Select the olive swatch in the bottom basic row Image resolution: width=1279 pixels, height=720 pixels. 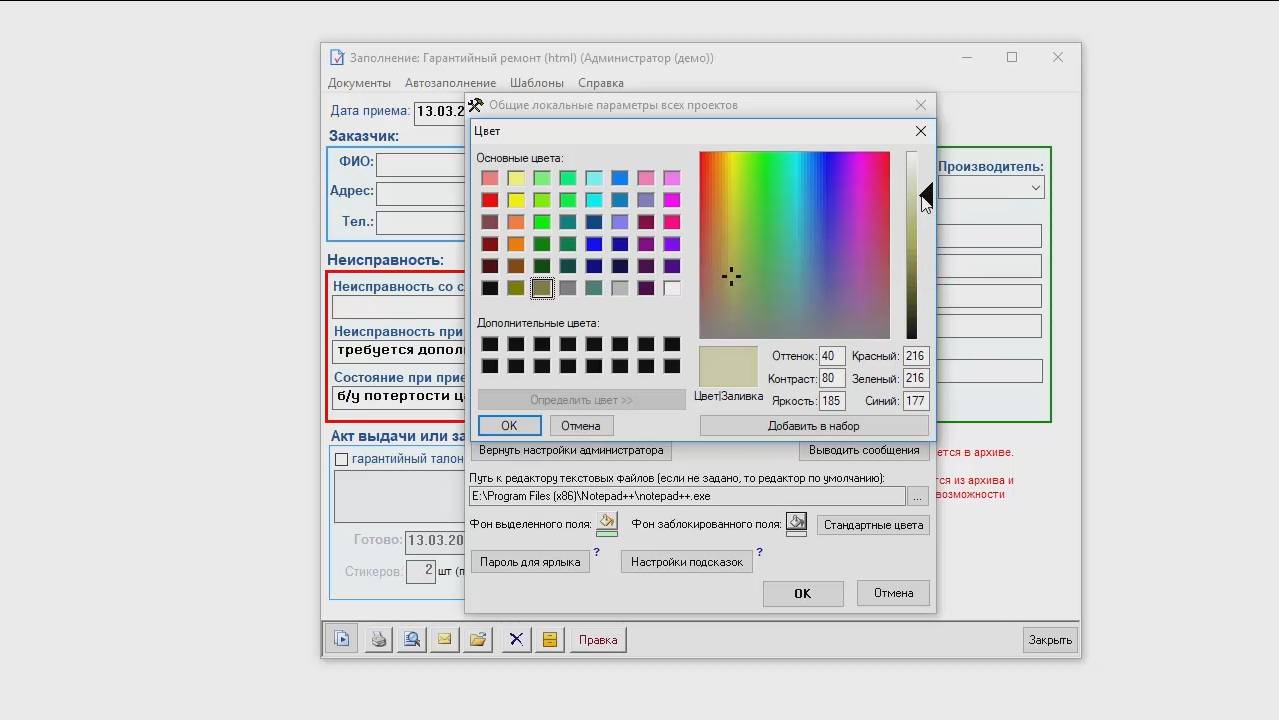(516, 288)
